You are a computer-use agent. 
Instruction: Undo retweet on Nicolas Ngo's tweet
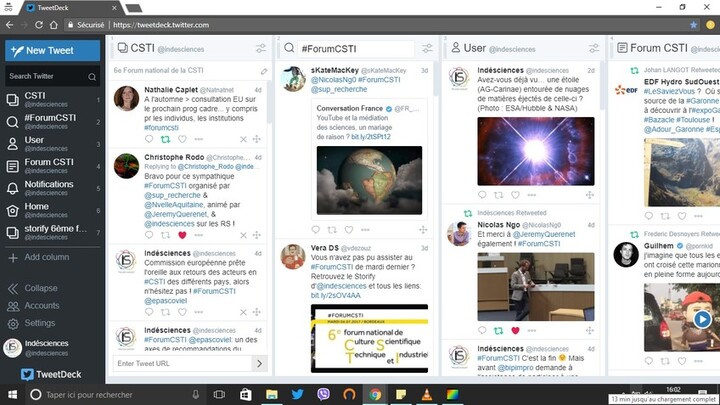coord(498,330)
